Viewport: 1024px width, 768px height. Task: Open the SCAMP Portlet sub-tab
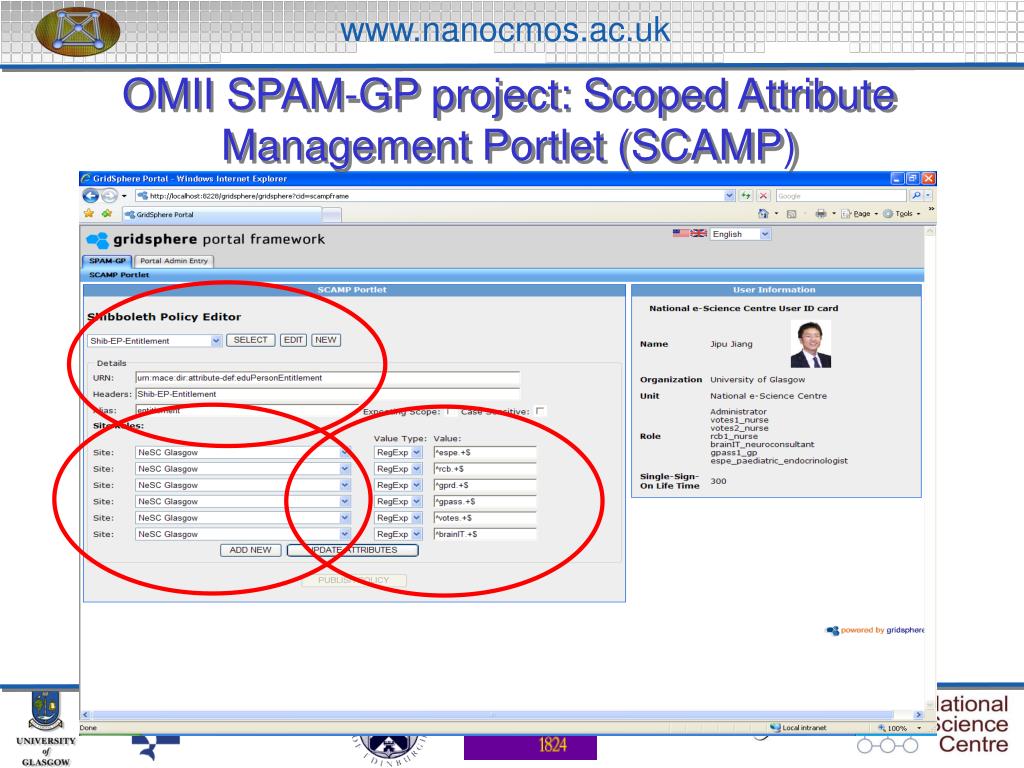point(119,275)
